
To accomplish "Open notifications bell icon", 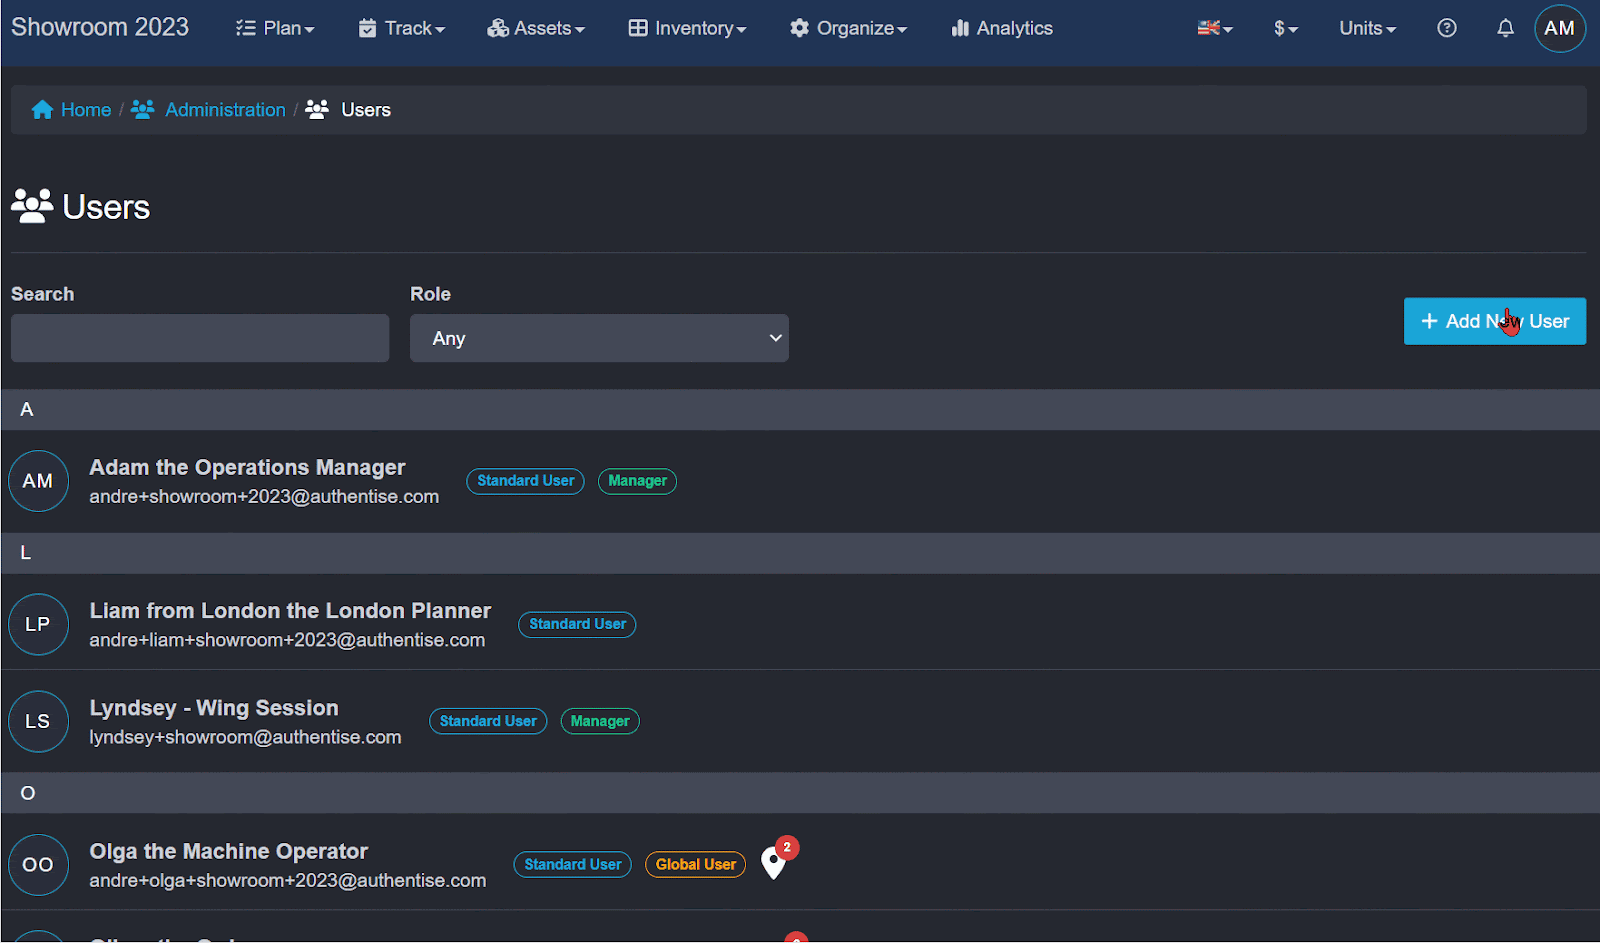I will click(1505, 28).
